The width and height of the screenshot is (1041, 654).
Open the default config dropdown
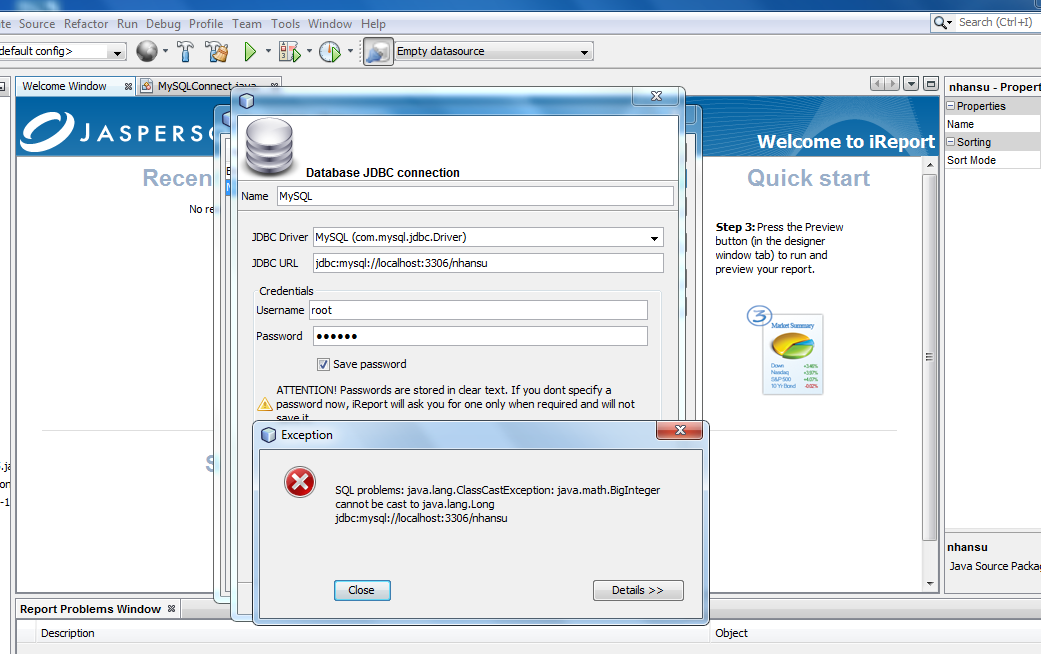[117, 52]
